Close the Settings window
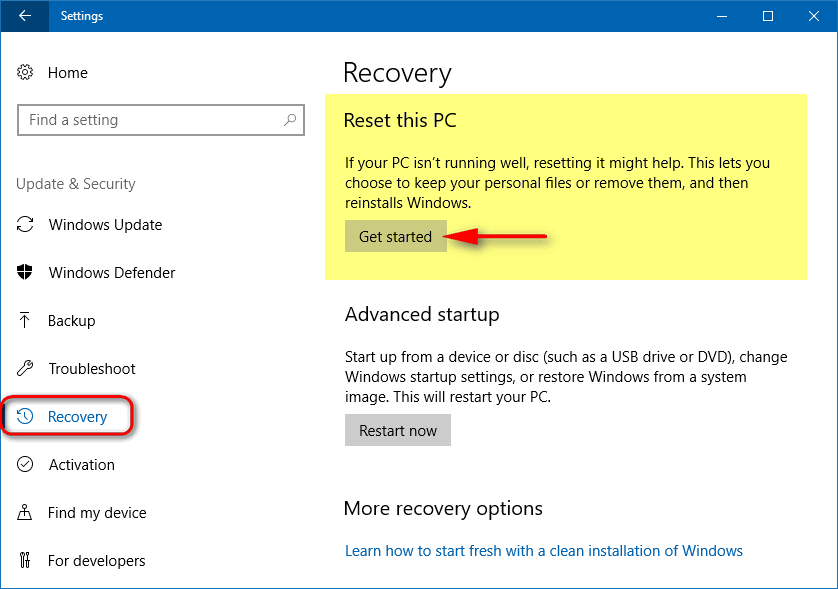 point(814,16)
